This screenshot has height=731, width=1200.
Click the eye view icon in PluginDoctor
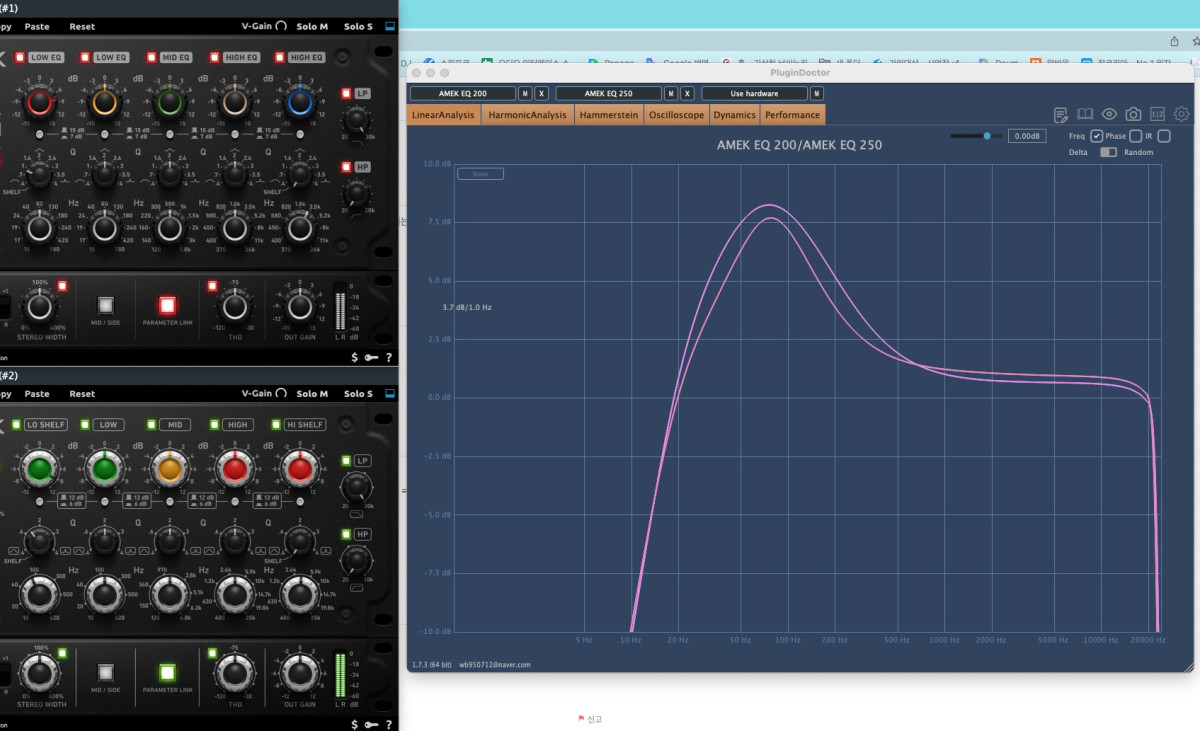[x=1109, y=114]
